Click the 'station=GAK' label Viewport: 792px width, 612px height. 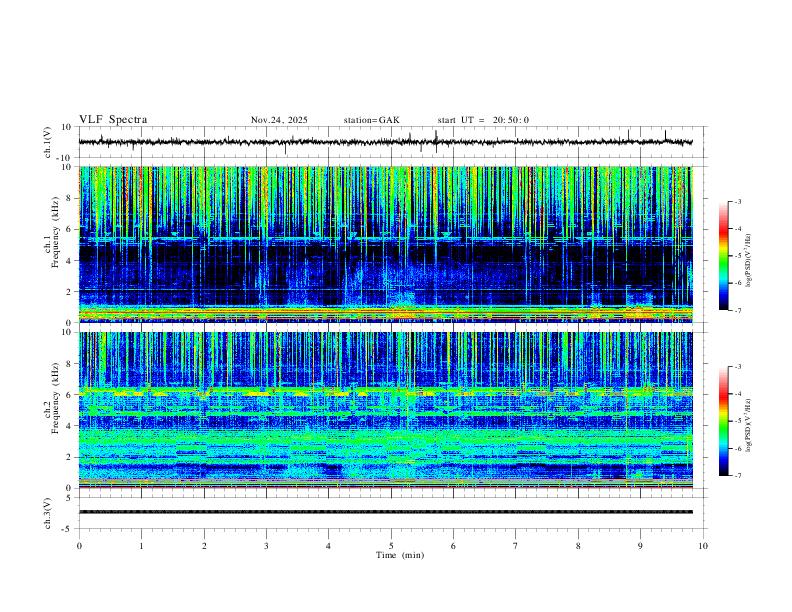pos(371,120)
